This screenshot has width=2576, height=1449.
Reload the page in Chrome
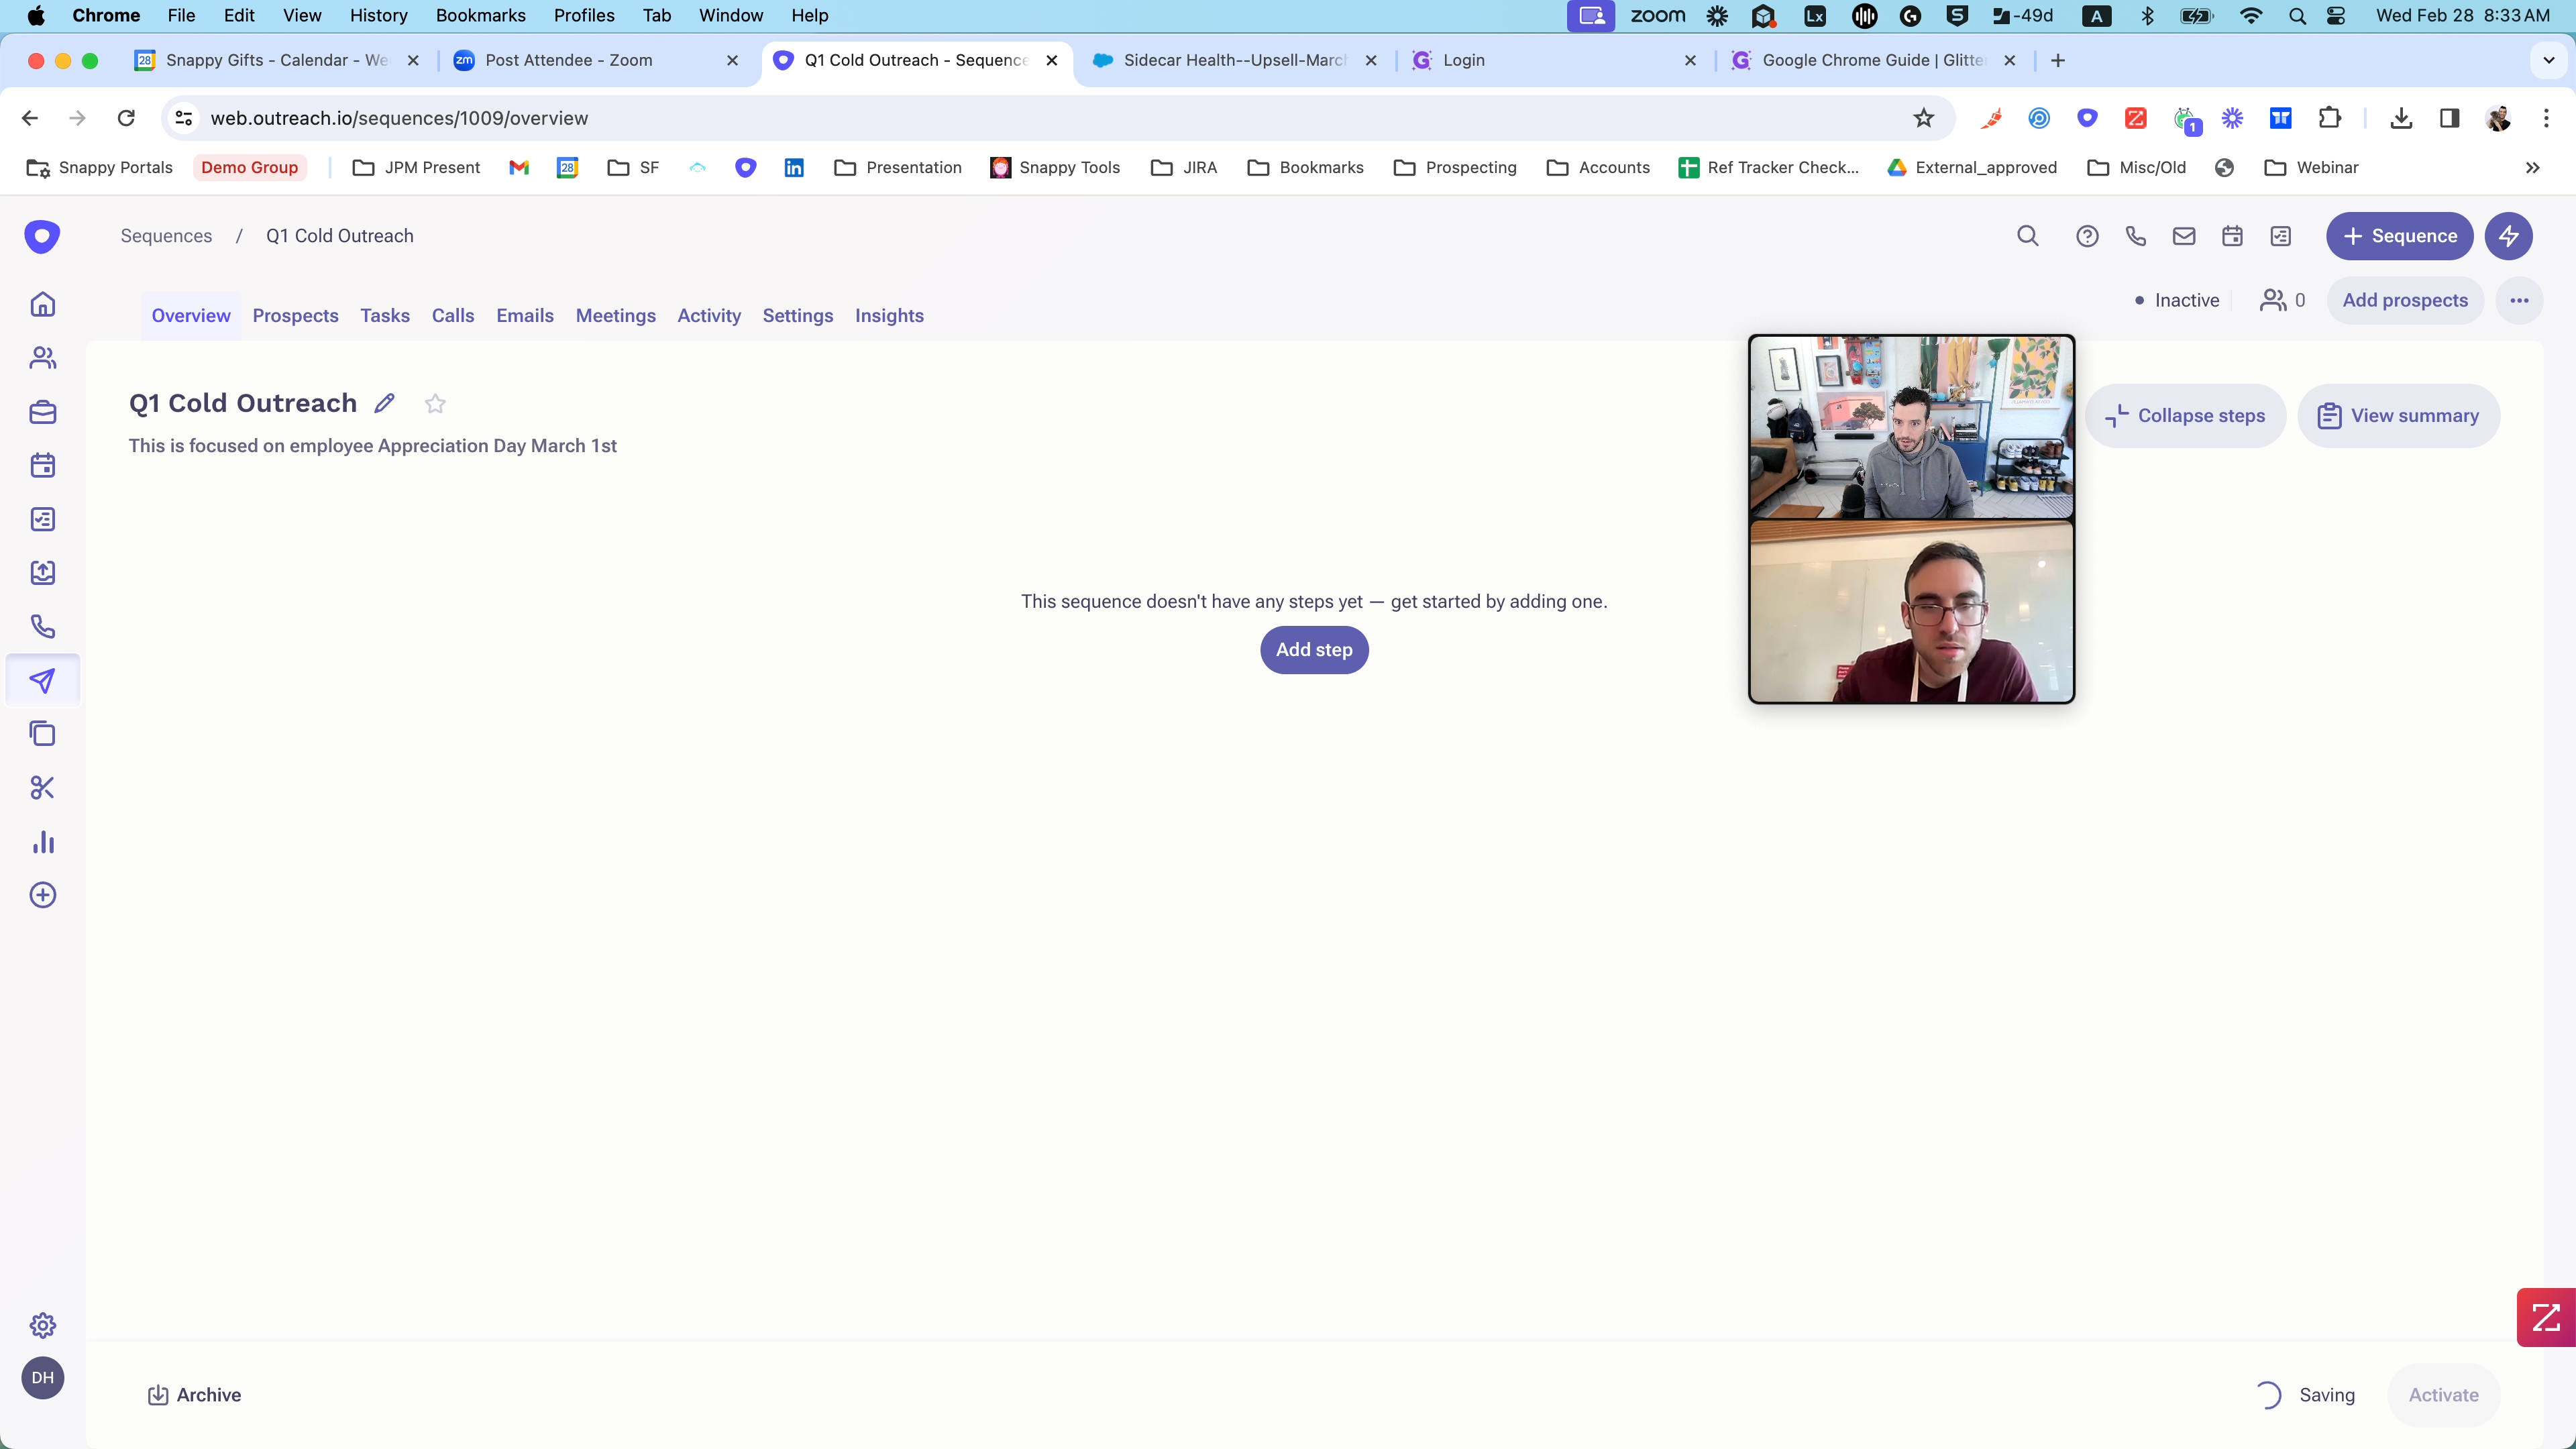click(x=126, y=118)
